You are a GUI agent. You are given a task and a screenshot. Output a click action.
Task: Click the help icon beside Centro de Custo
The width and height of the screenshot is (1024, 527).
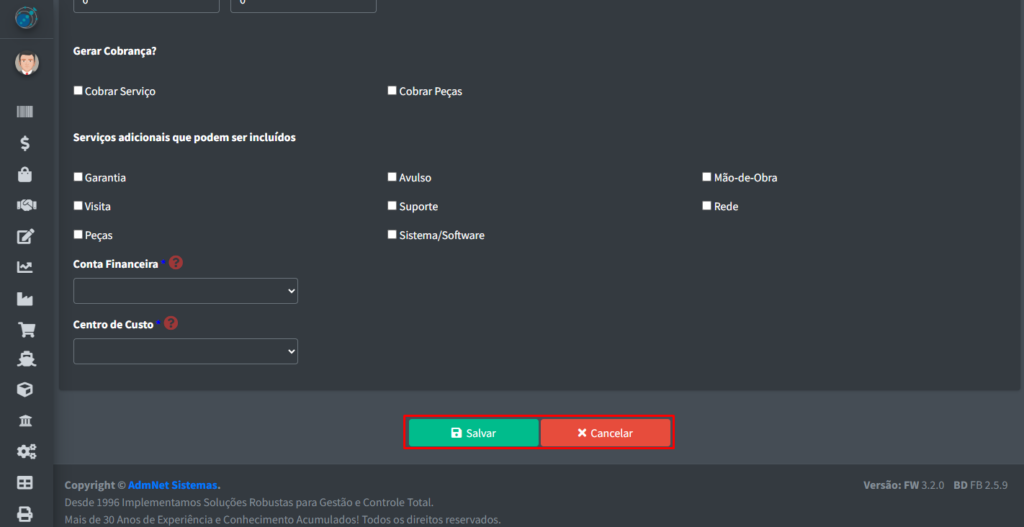click(171, 324)
